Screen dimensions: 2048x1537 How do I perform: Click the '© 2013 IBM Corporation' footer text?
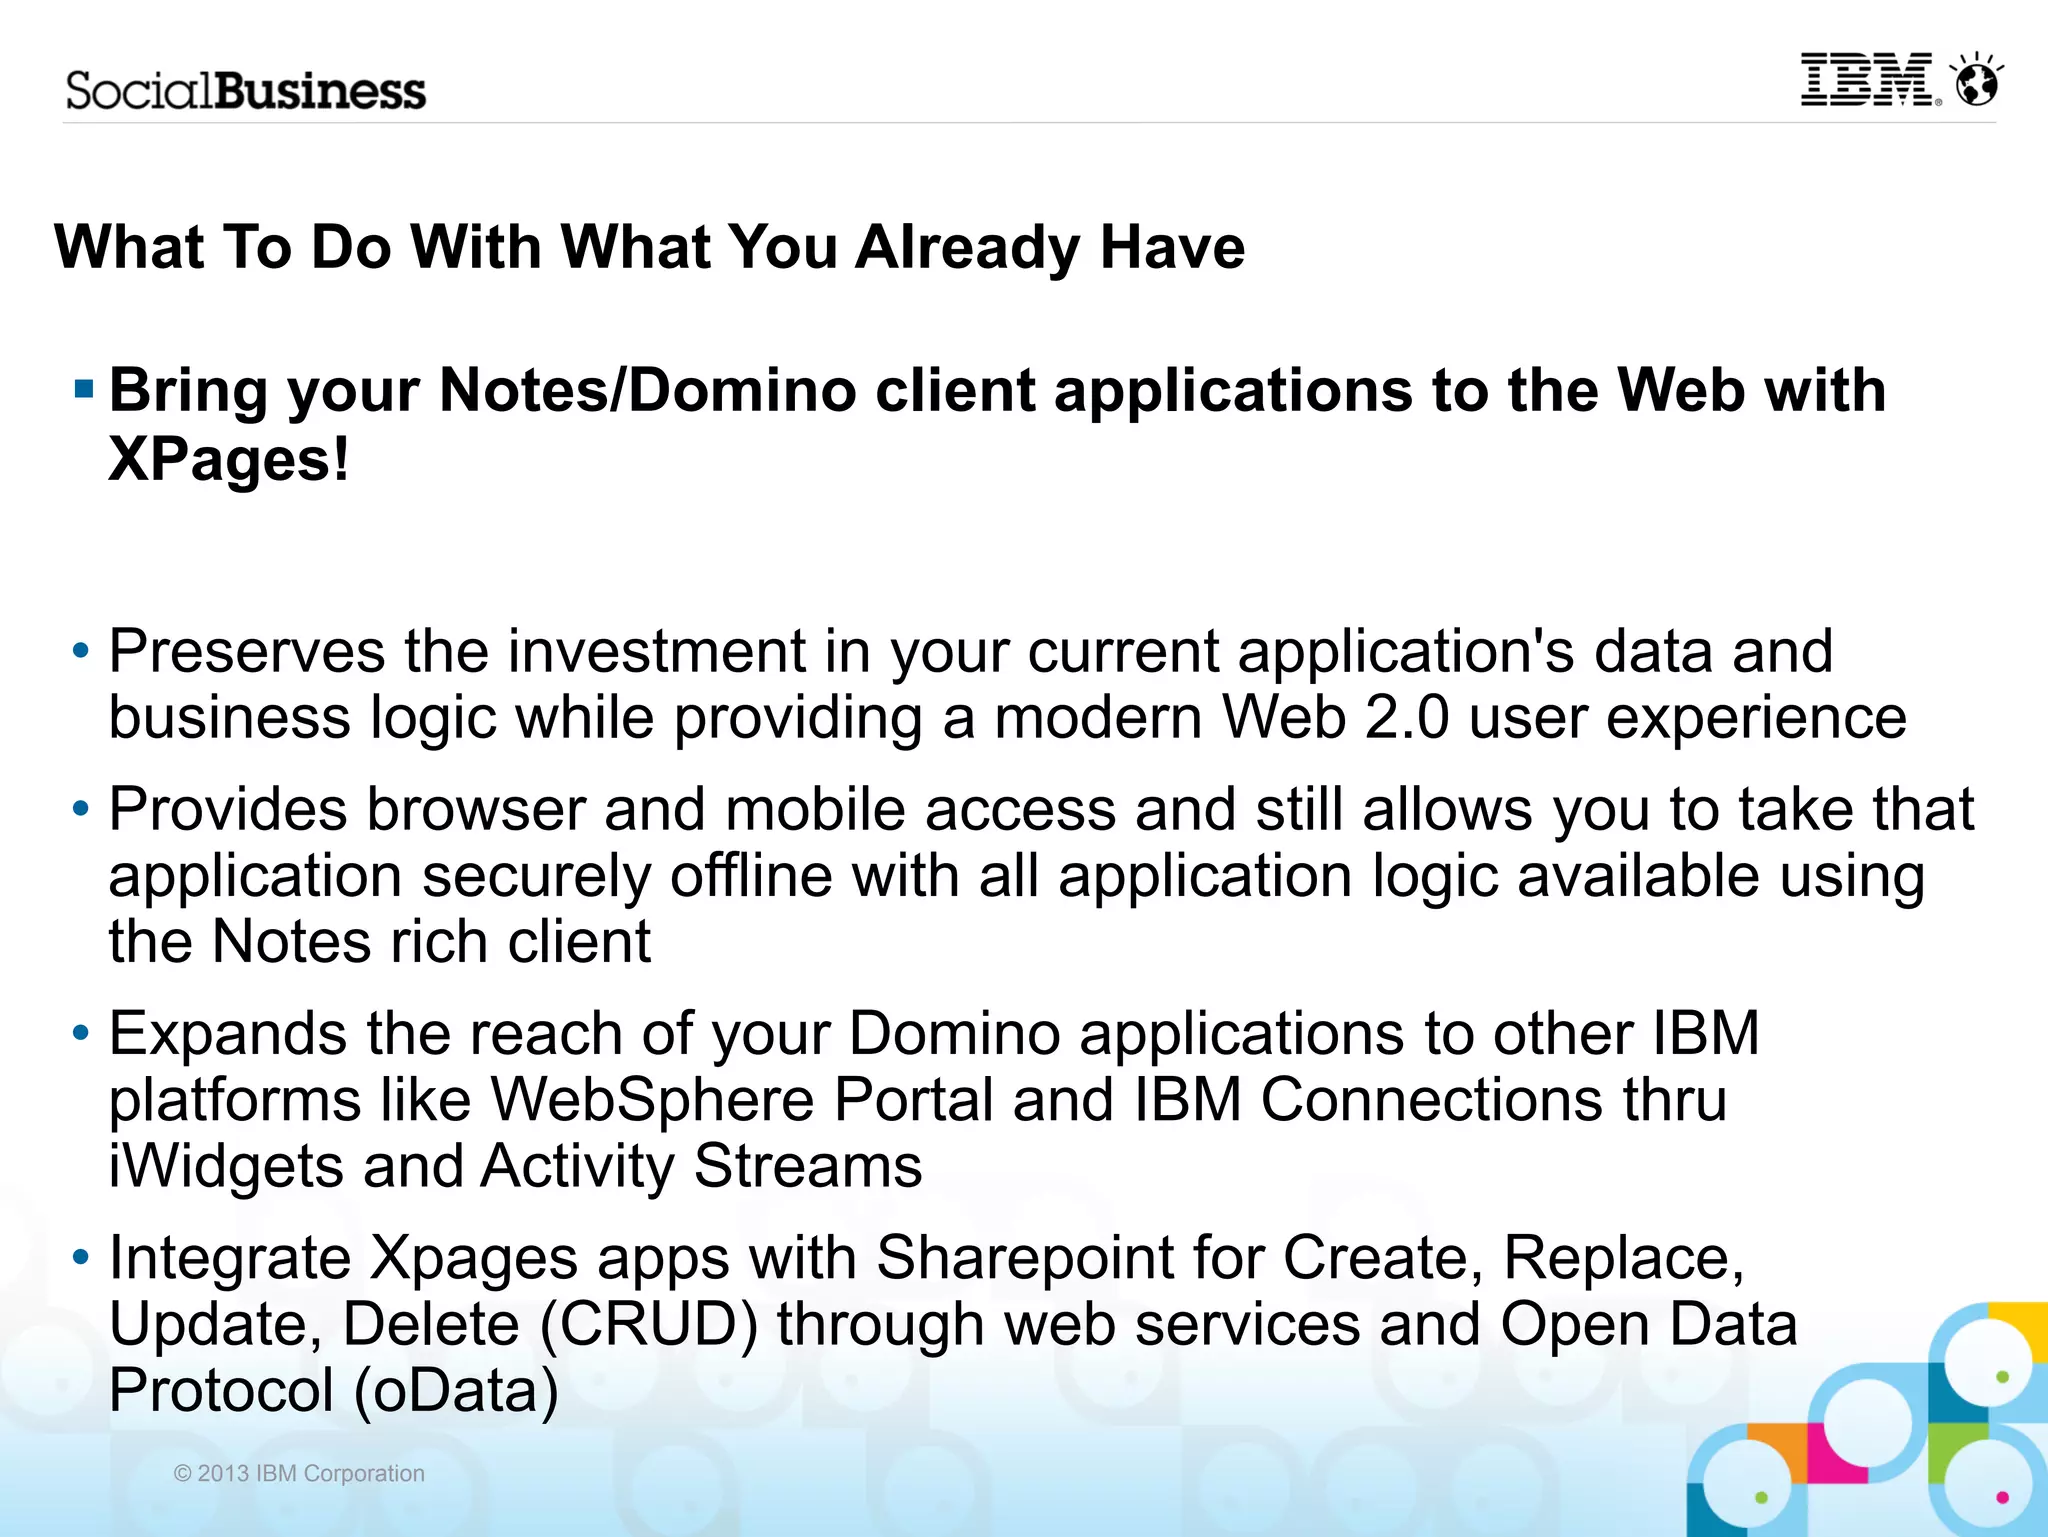tap(299, 1473)
